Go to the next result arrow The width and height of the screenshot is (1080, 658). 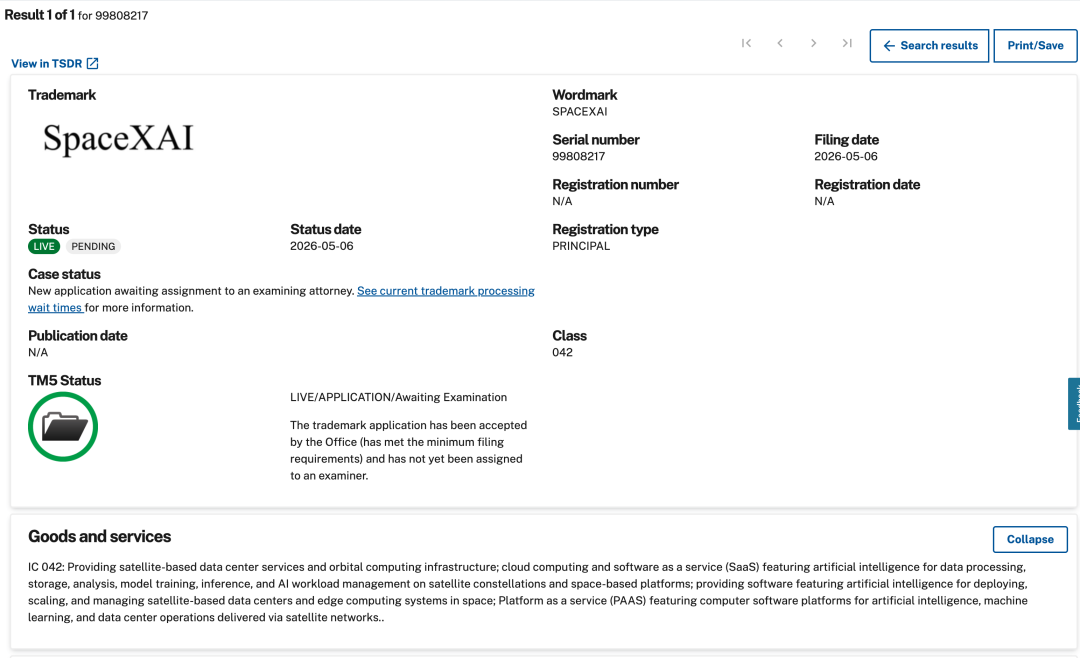813,43
